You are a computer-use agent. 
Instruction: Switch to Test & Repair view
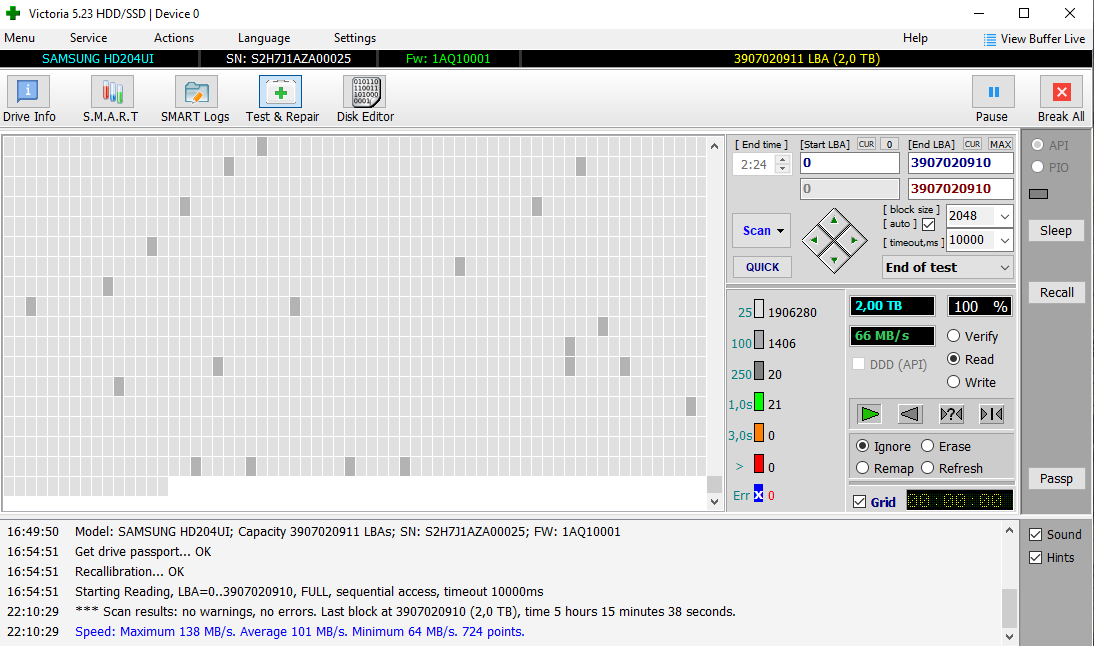pyautogui.click(x=280, y=91)
